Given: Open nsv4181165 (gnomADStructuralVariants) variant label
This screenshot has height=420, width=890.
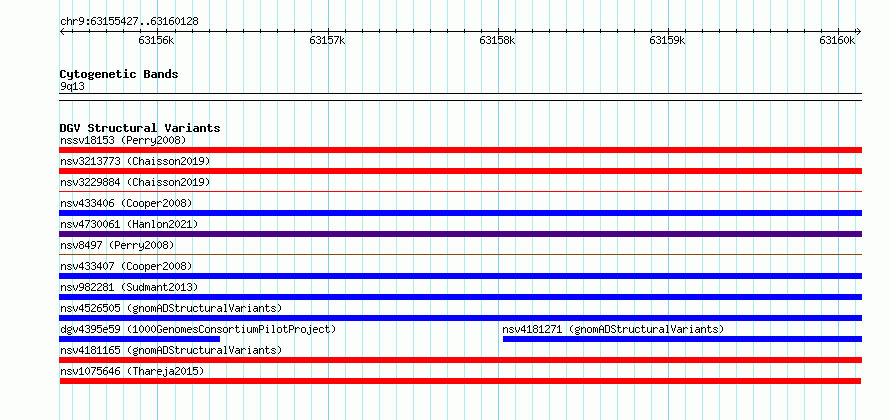Looking at the screenshot, I should [x=171, y=350].
